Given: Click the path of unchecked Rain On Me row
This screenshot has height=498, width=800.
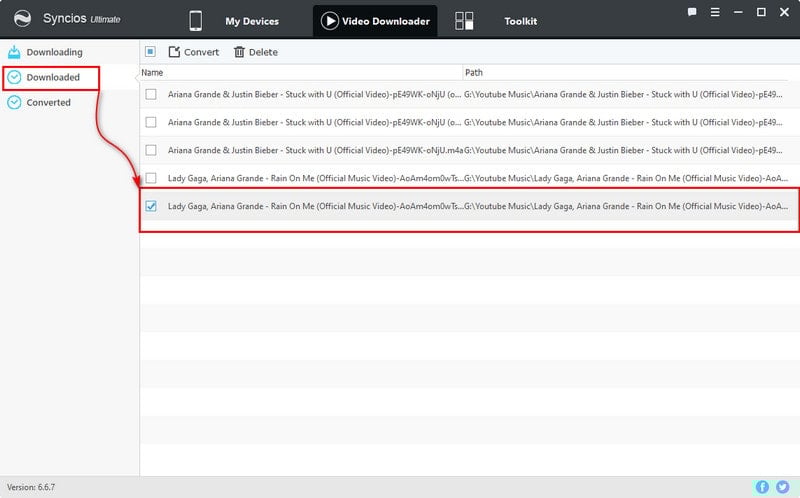Looking at the screenshot, I should 626,178.
